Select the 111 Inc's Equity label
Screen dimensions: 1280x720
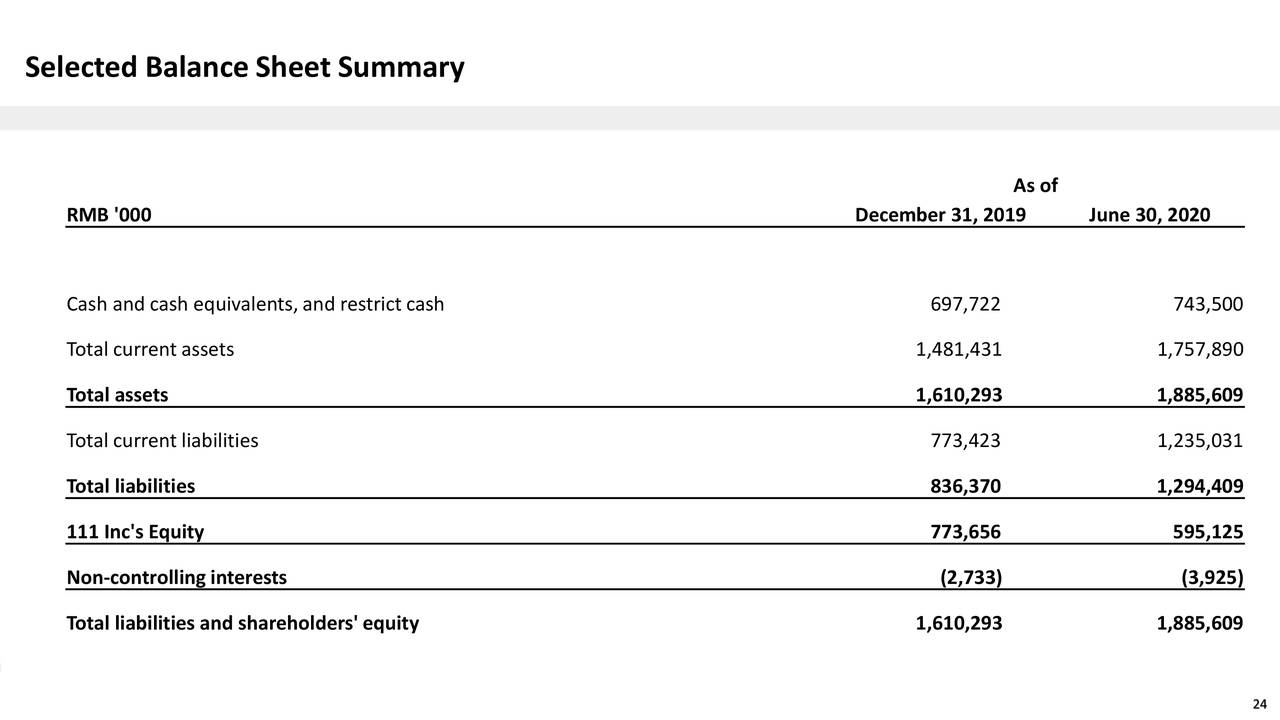point(135,532)
